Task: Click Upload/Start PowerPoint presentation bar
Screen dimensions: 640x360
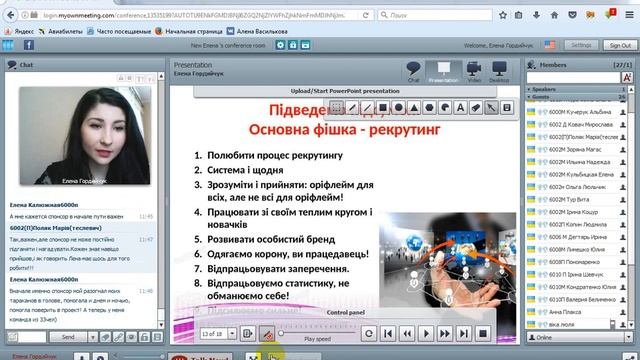Action: [345, 91]
